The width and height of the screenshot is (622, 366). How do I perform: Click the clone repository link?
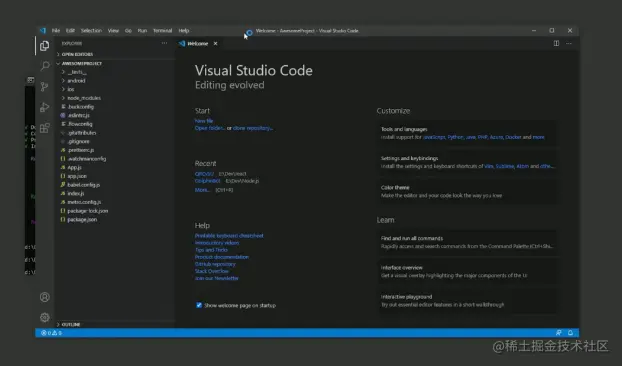[x=253, y=128]
